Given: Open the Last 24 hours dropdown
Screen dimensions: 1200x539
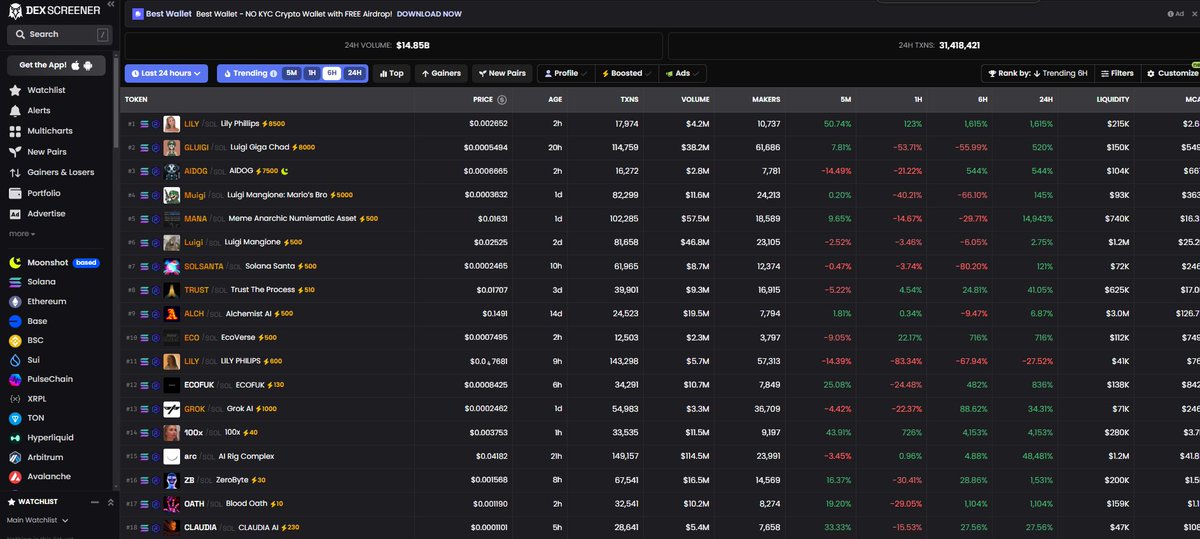Looking at the screenshot, I should (166, 73).
